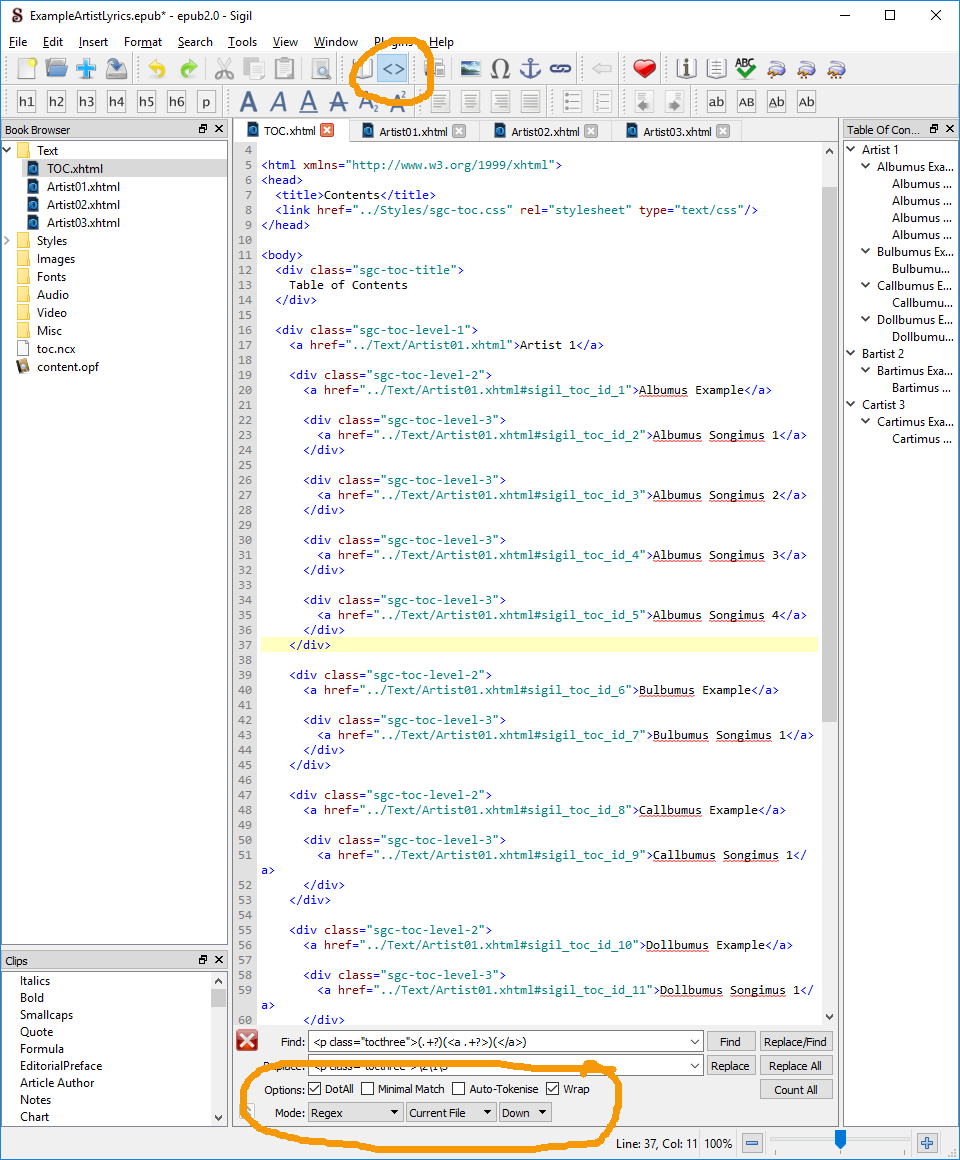The image size is (960, 1160).
Task: Open the Tools menu
Action: click(242, 42)
